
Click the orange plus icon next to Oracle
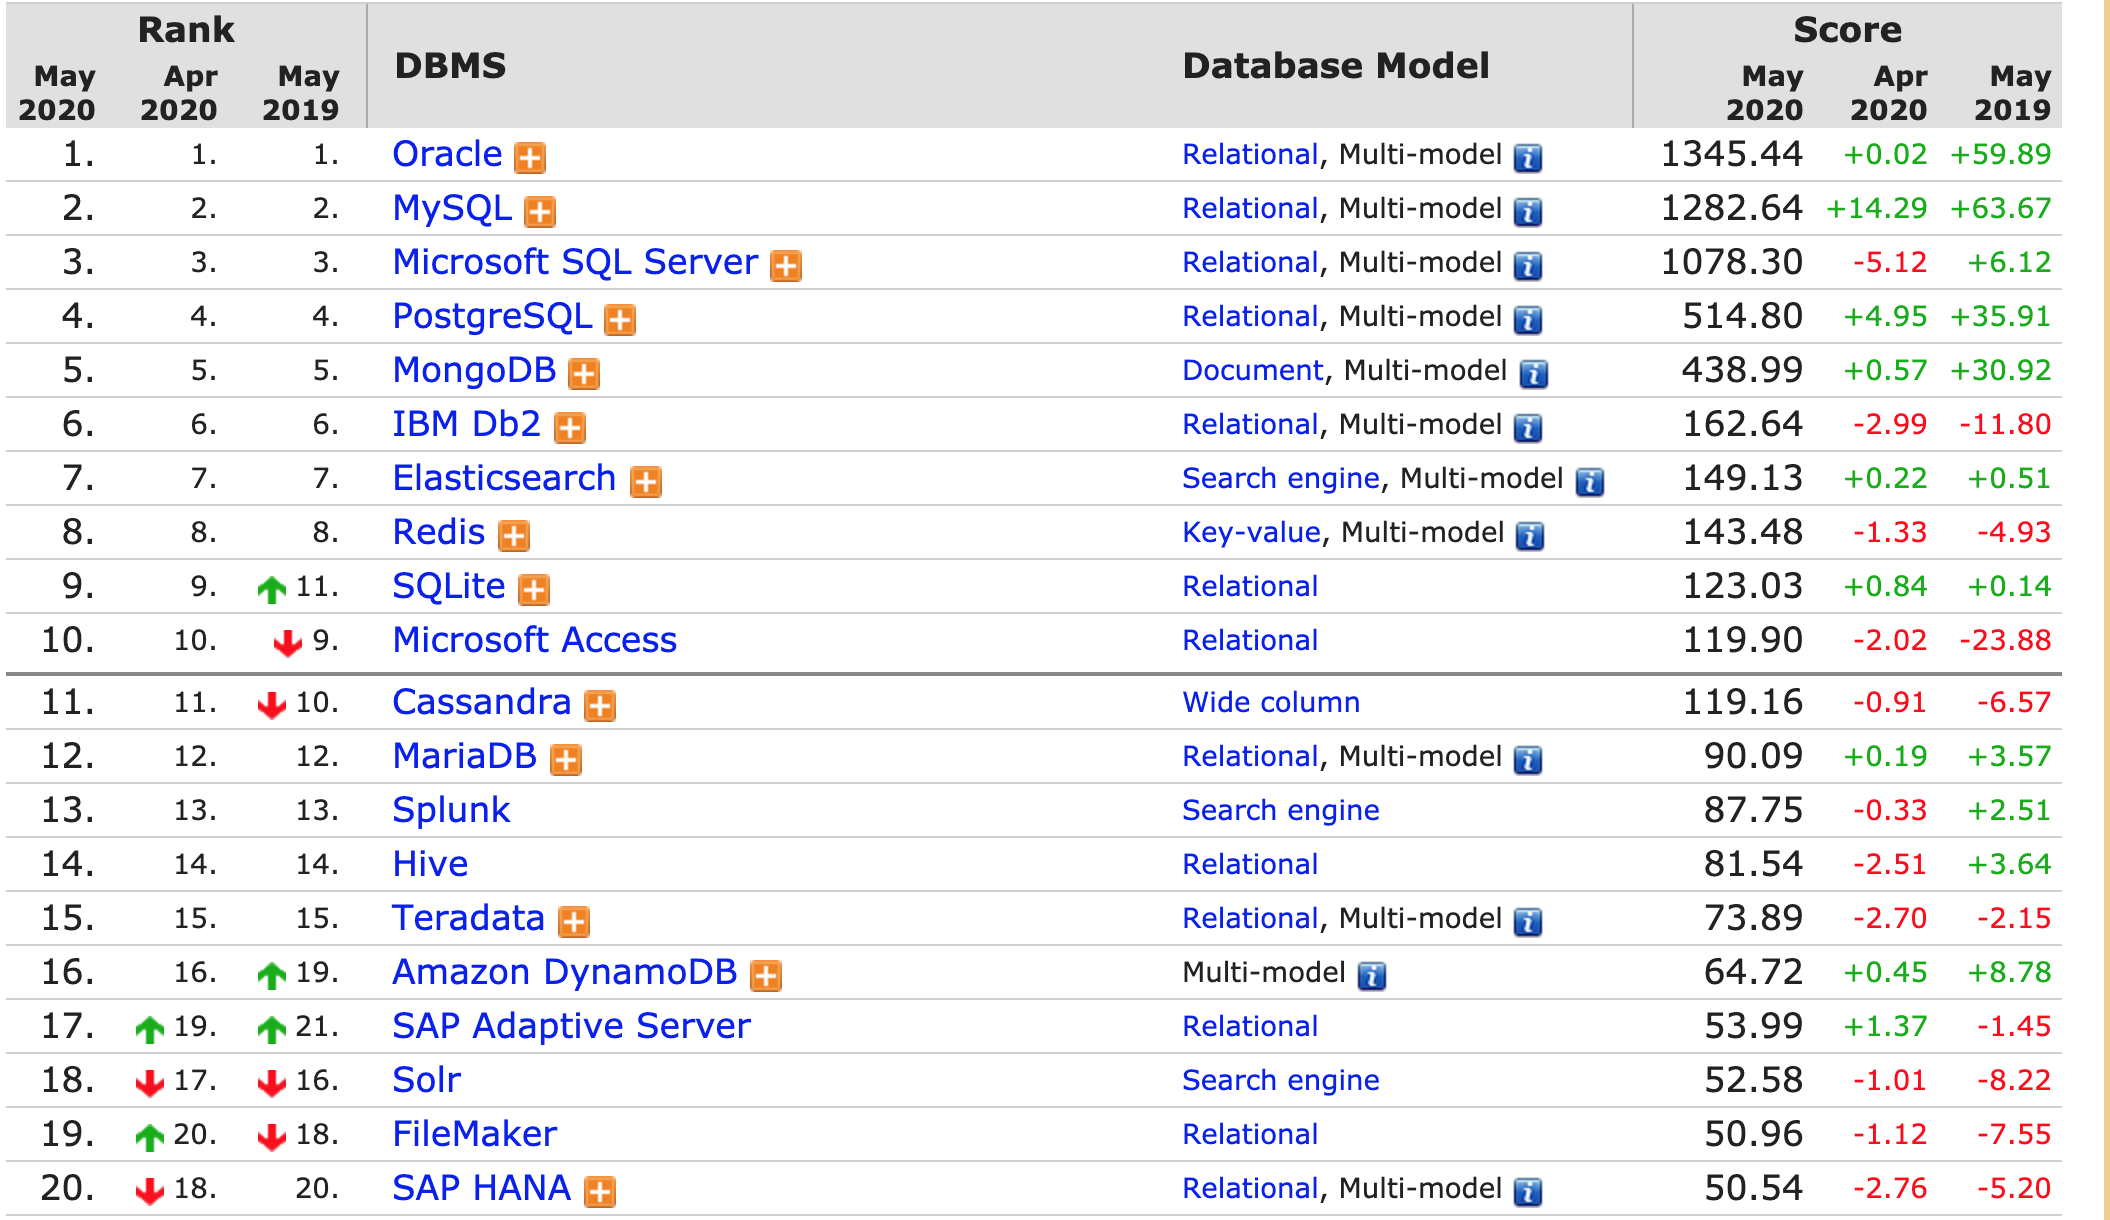point(529,157)
